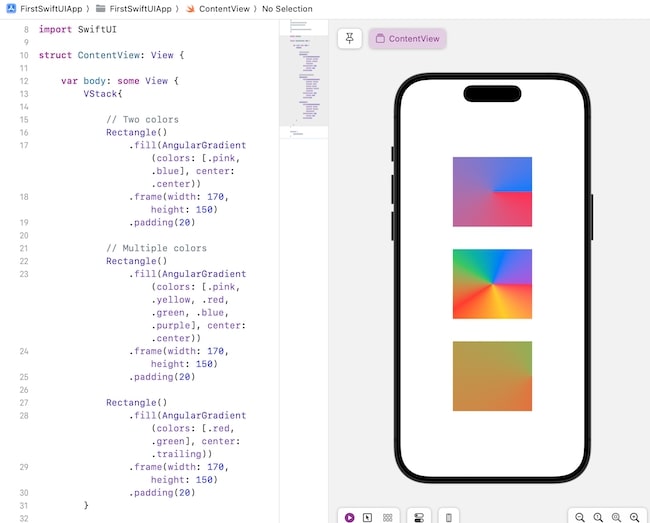Zoom canvas to fit
This screenshot has width=650, height=523.
[616, 517]
